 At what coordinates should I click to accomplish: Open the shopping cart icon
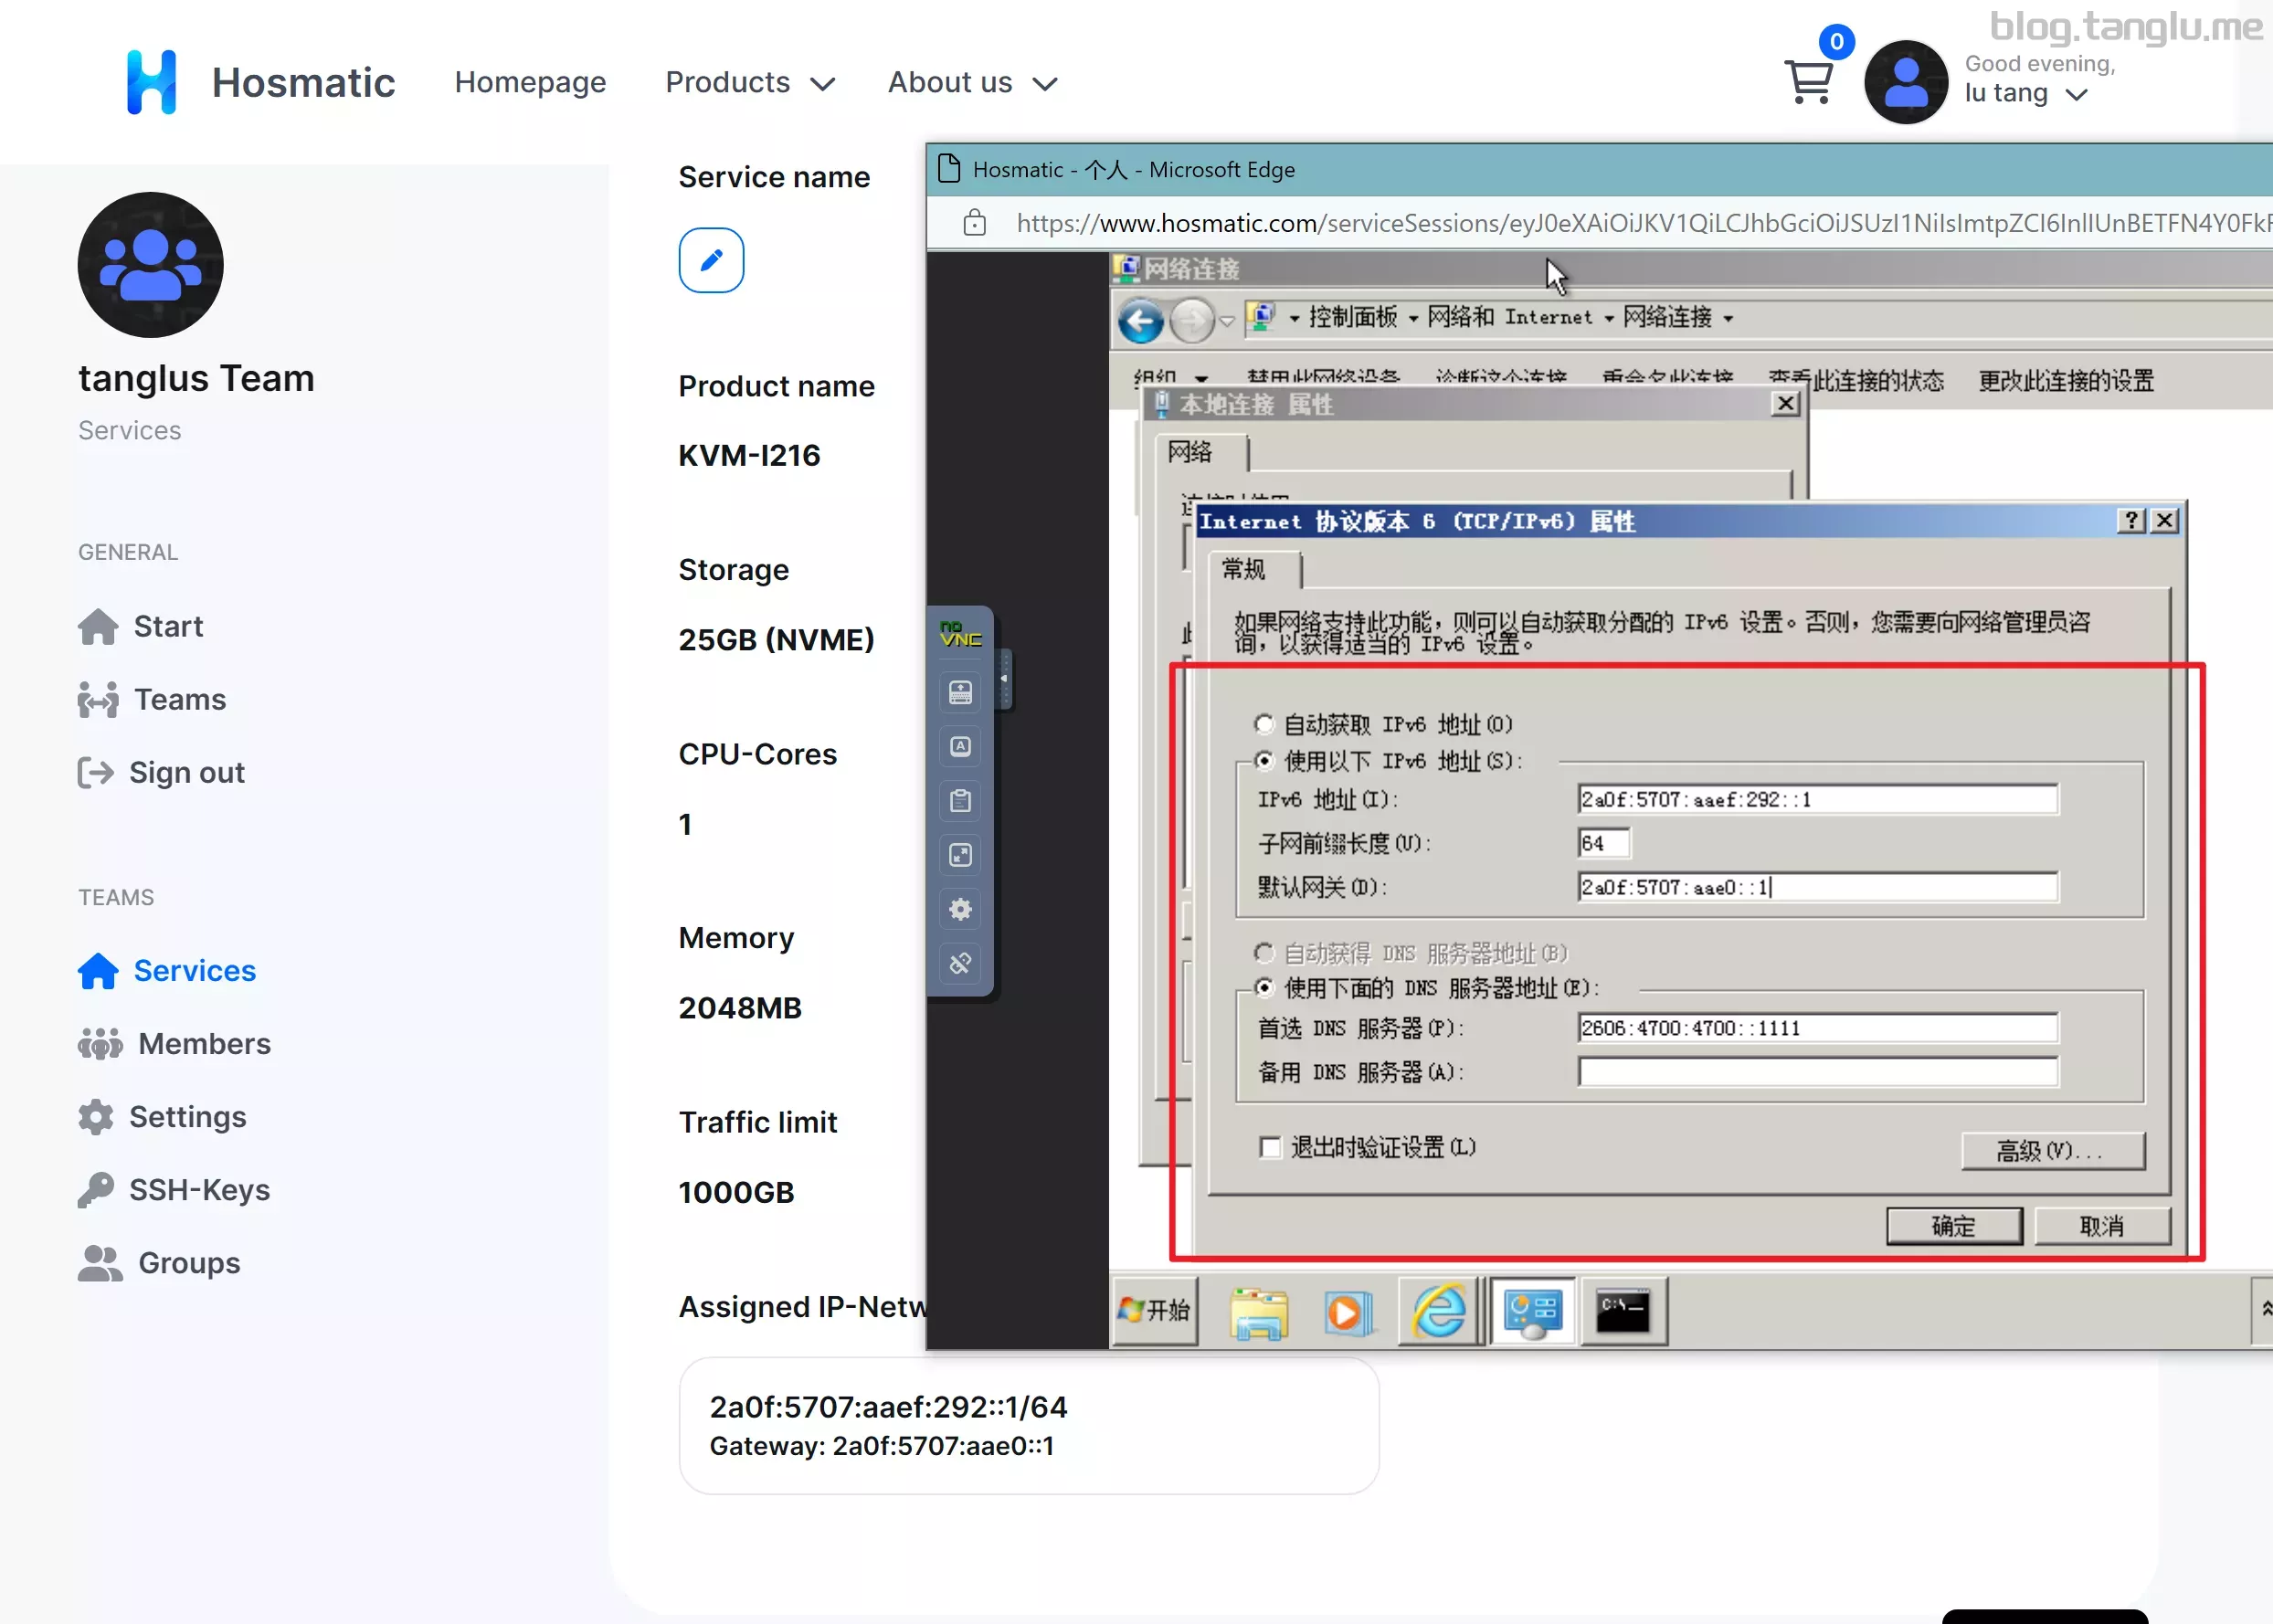1808,82
